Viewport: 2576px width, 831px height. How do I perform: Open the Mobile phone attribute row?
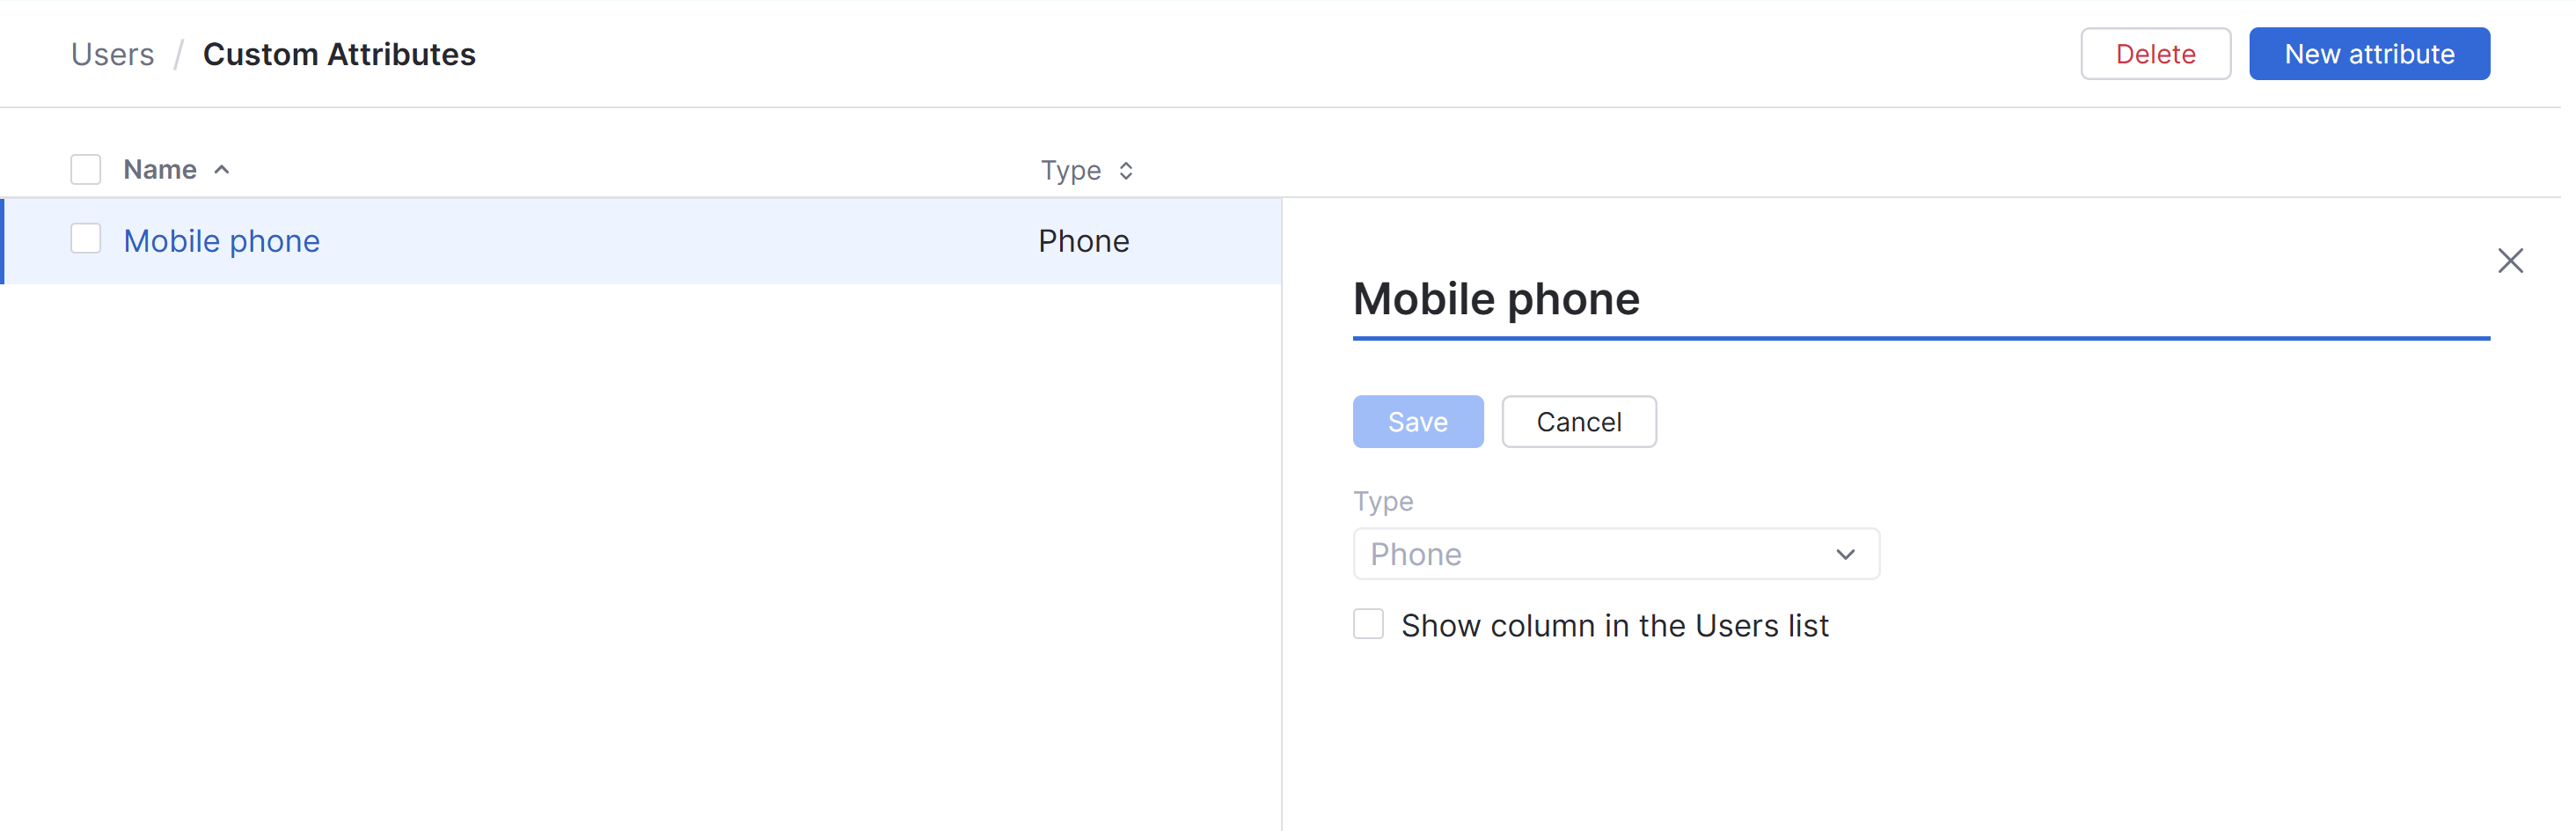pyautogui.click(x=221, y=240)
